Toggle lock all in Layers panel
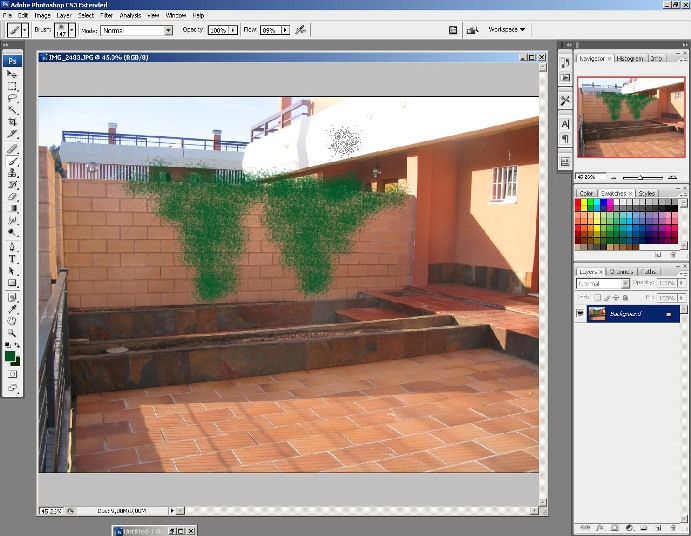This screenshot has width=691, height=536. 625,298
